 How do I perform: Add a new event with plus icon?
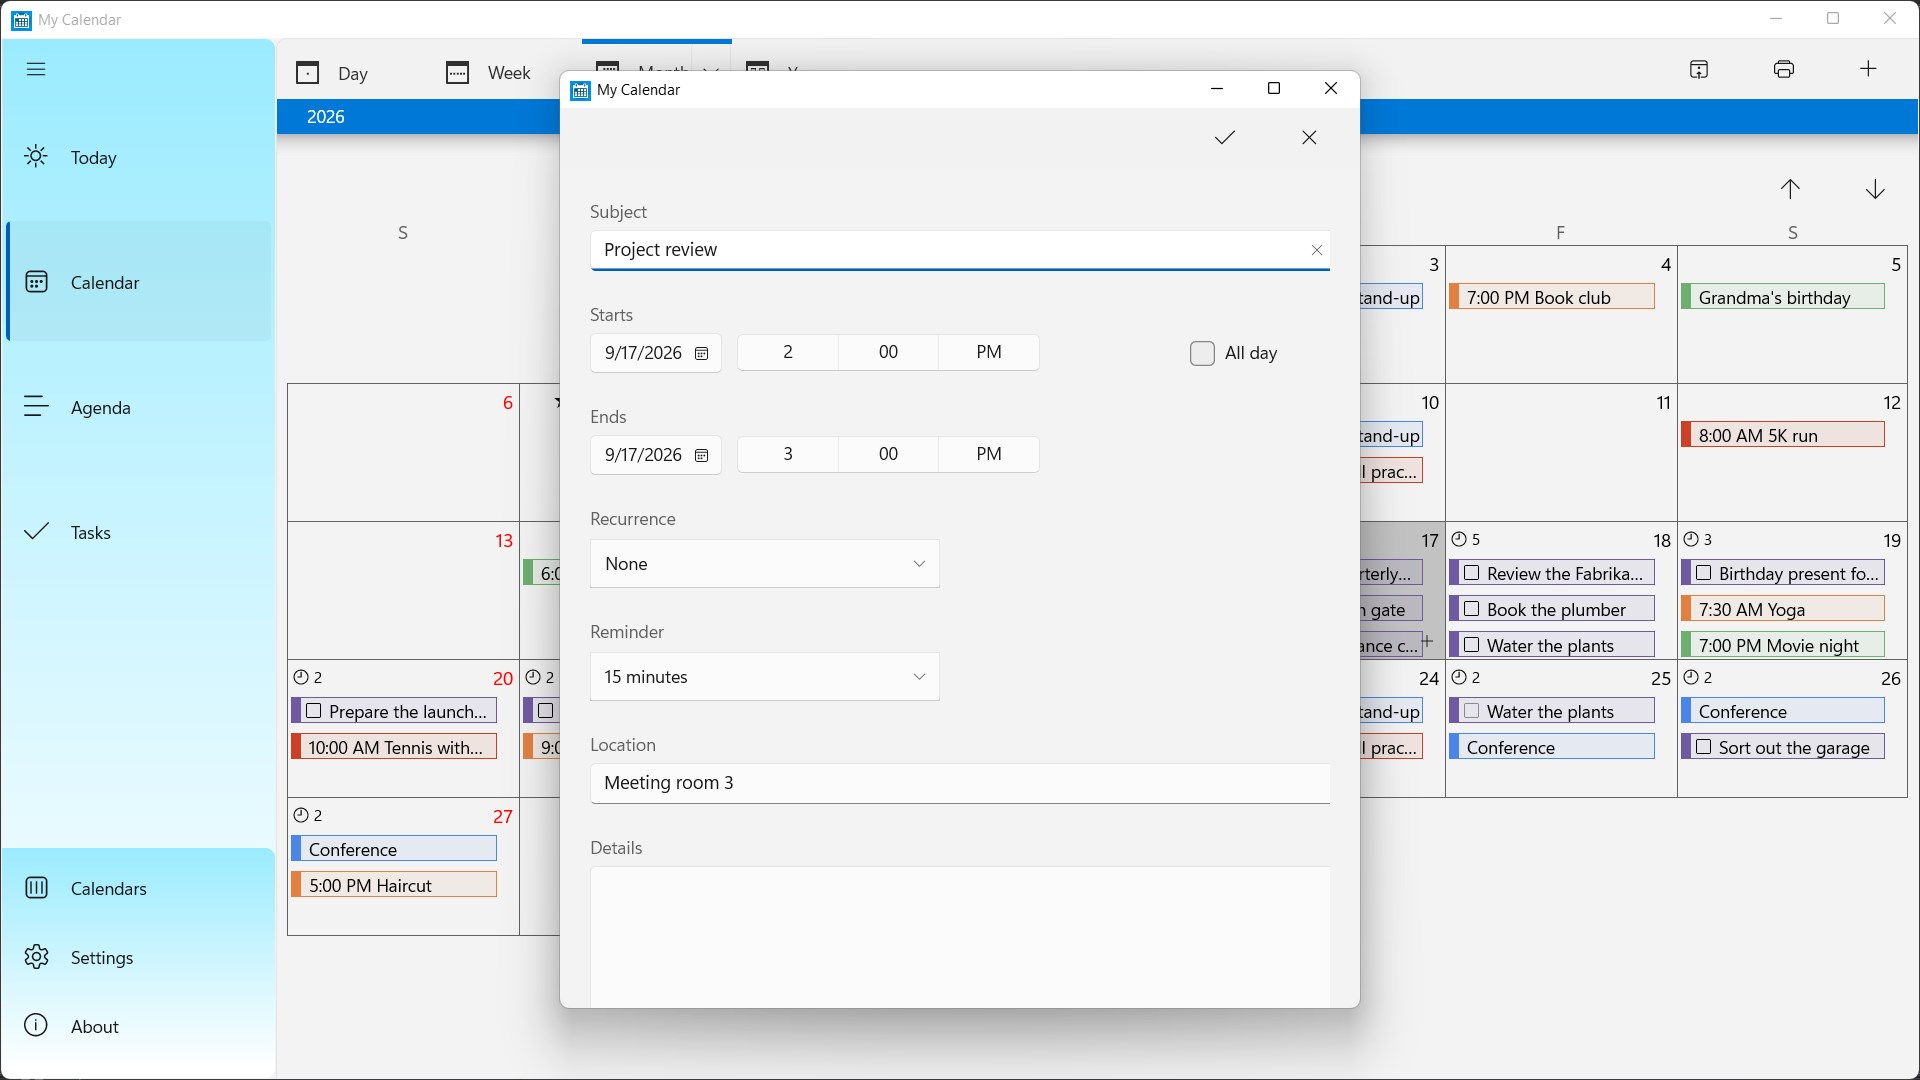pyautogui.click(x=1868, y=69)
